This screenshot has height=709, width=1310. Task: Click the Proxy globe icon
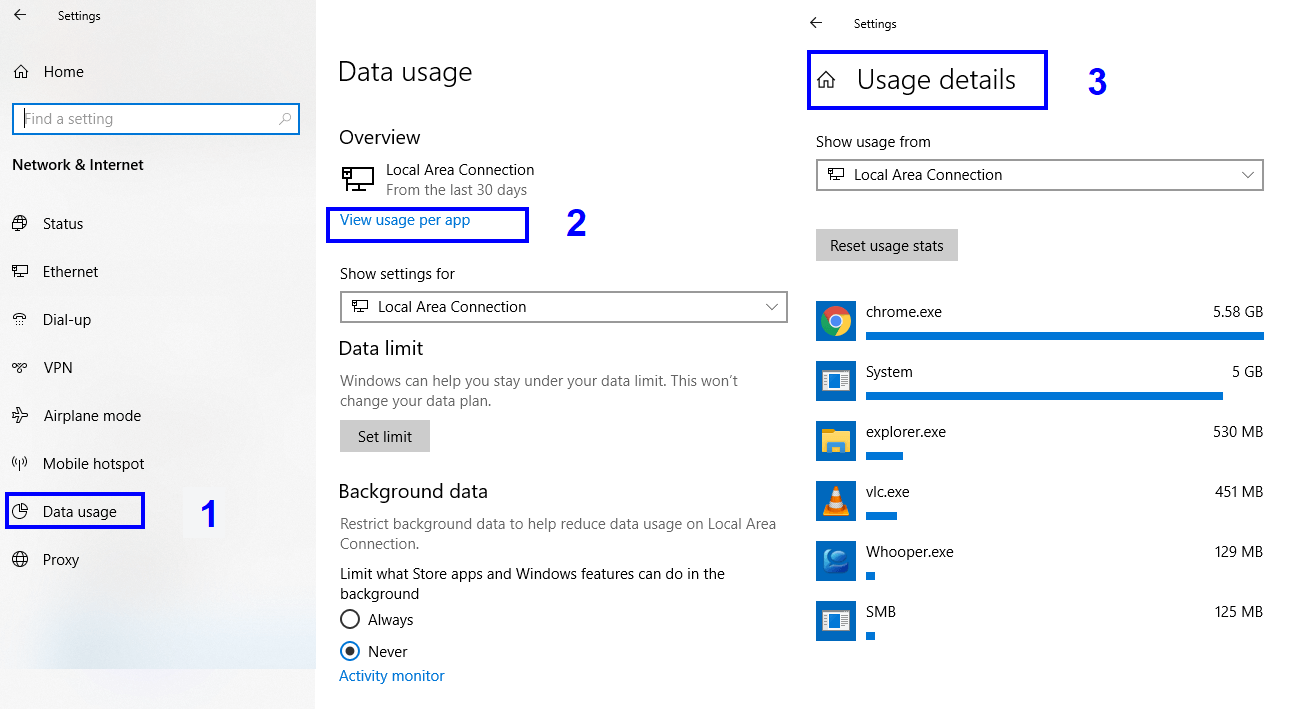click(x=20, y=559)
